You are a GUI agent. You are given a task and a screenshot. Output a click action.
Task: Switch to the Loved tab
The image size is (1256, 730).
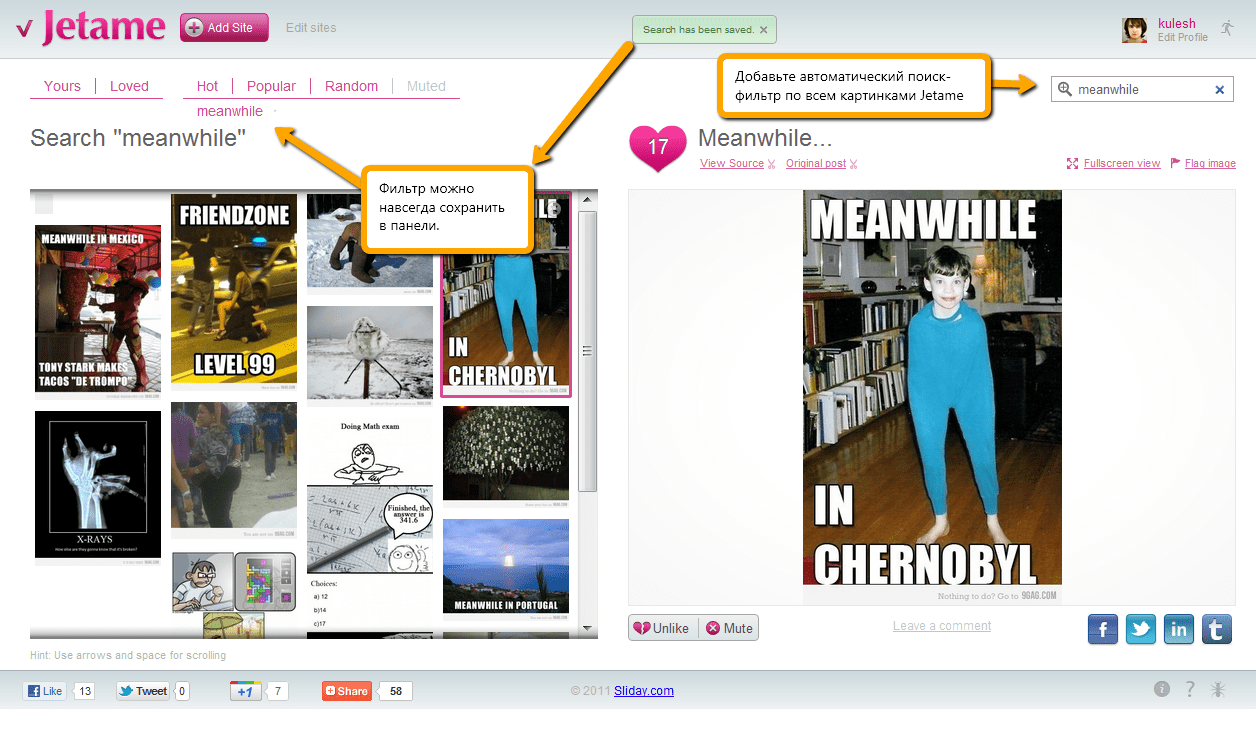pyautogui.click(x=129, y=86)
